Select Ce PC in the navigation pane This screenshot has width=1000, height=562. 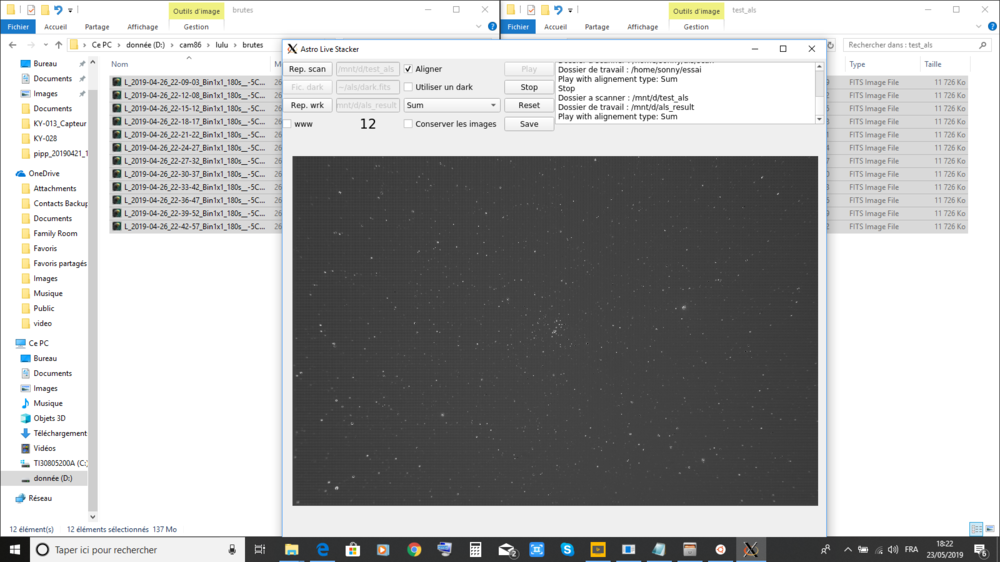[38, 343]
